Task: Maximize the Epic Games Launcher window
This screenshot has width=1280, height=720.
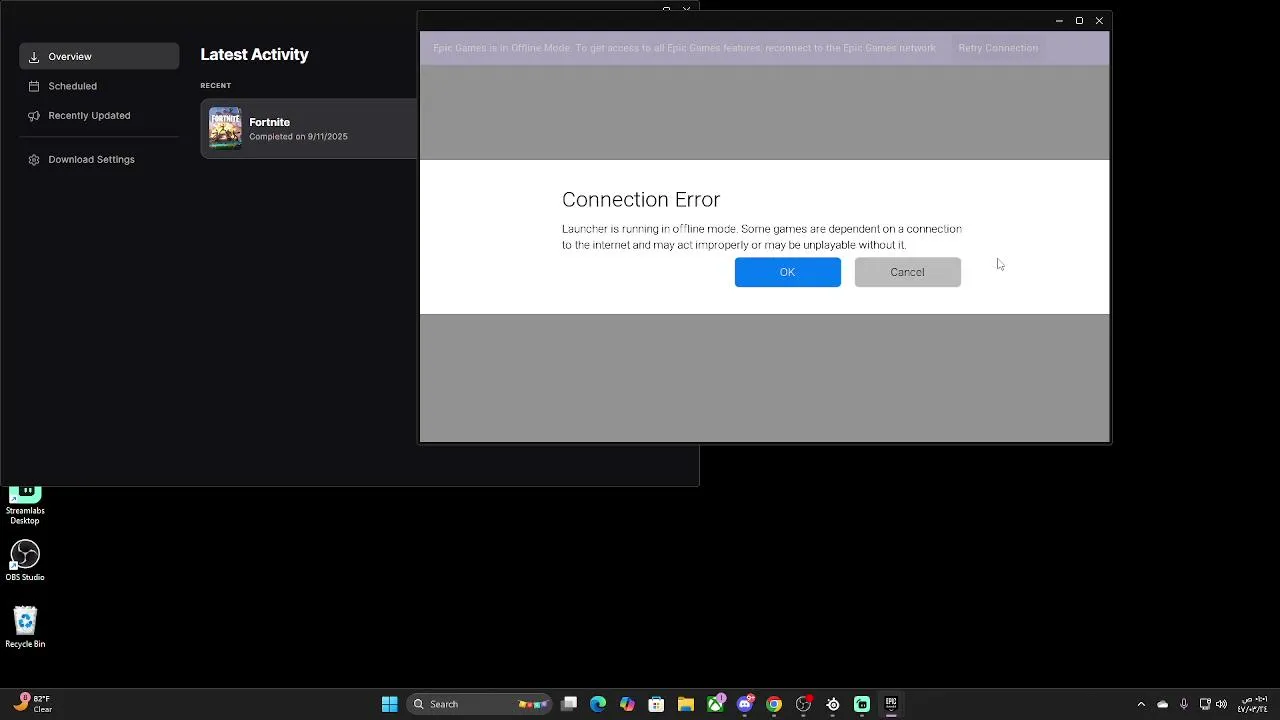Action: coord(1079,21)
